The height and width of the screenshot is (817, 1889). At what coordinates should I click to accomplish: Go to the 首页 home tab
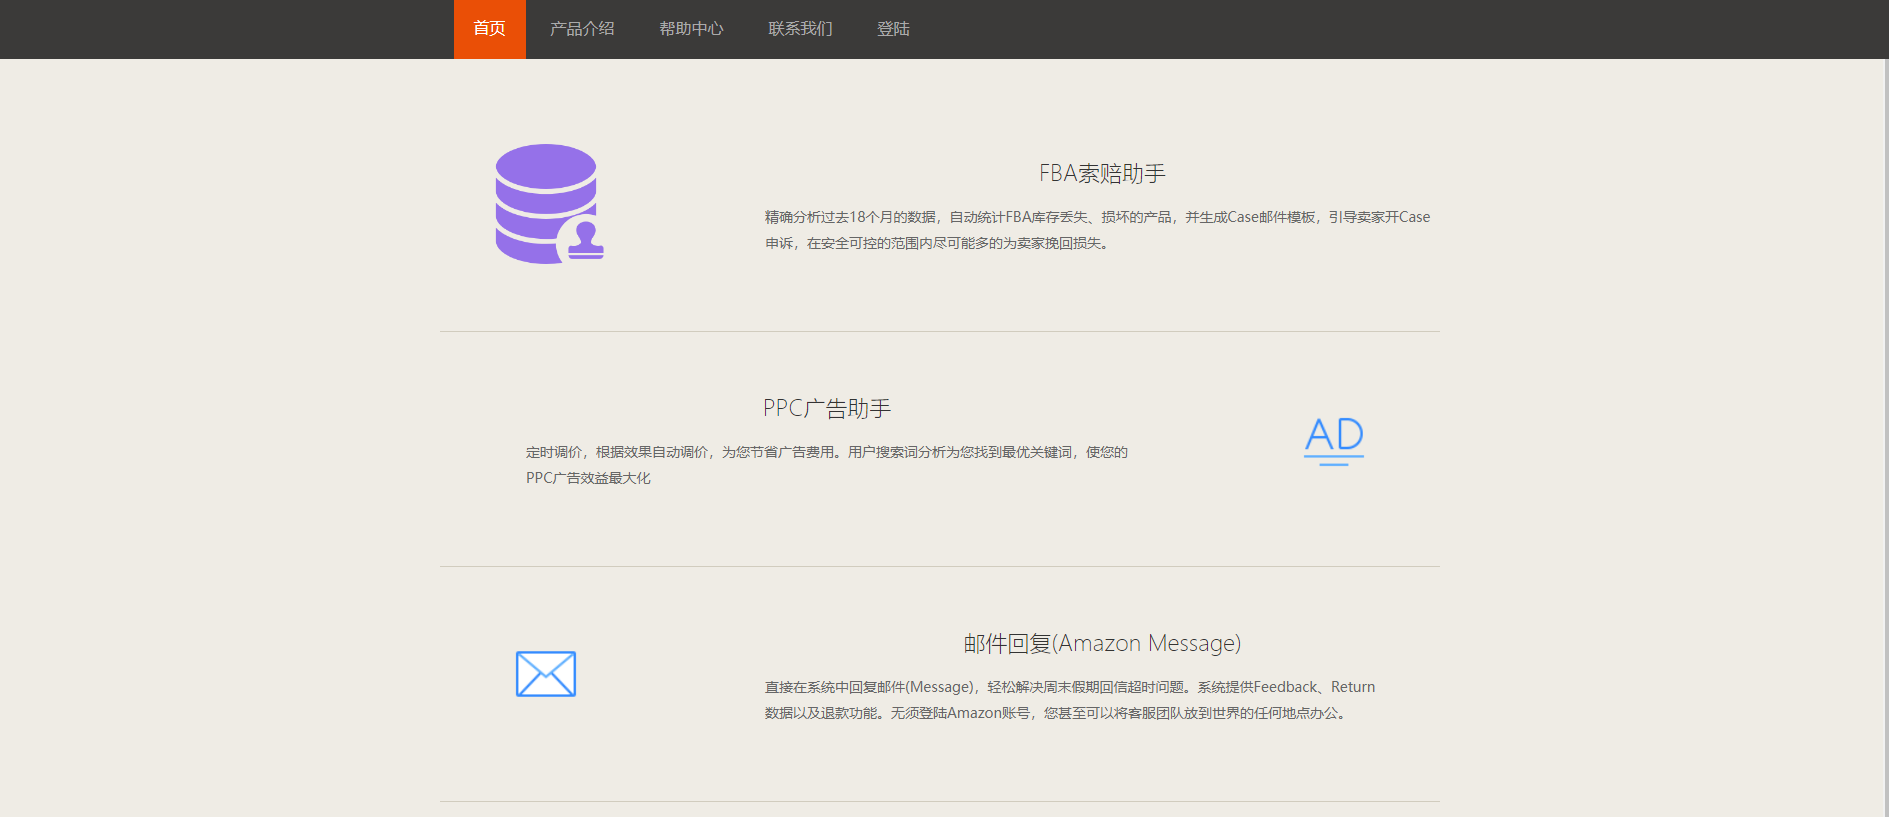pyautogui.click(x=489, y=29)
